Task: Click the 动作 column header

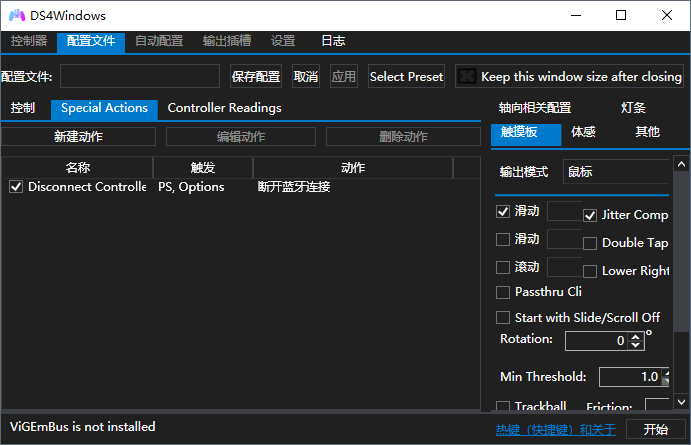Action: pyautogui.click(x=353, y=167)
